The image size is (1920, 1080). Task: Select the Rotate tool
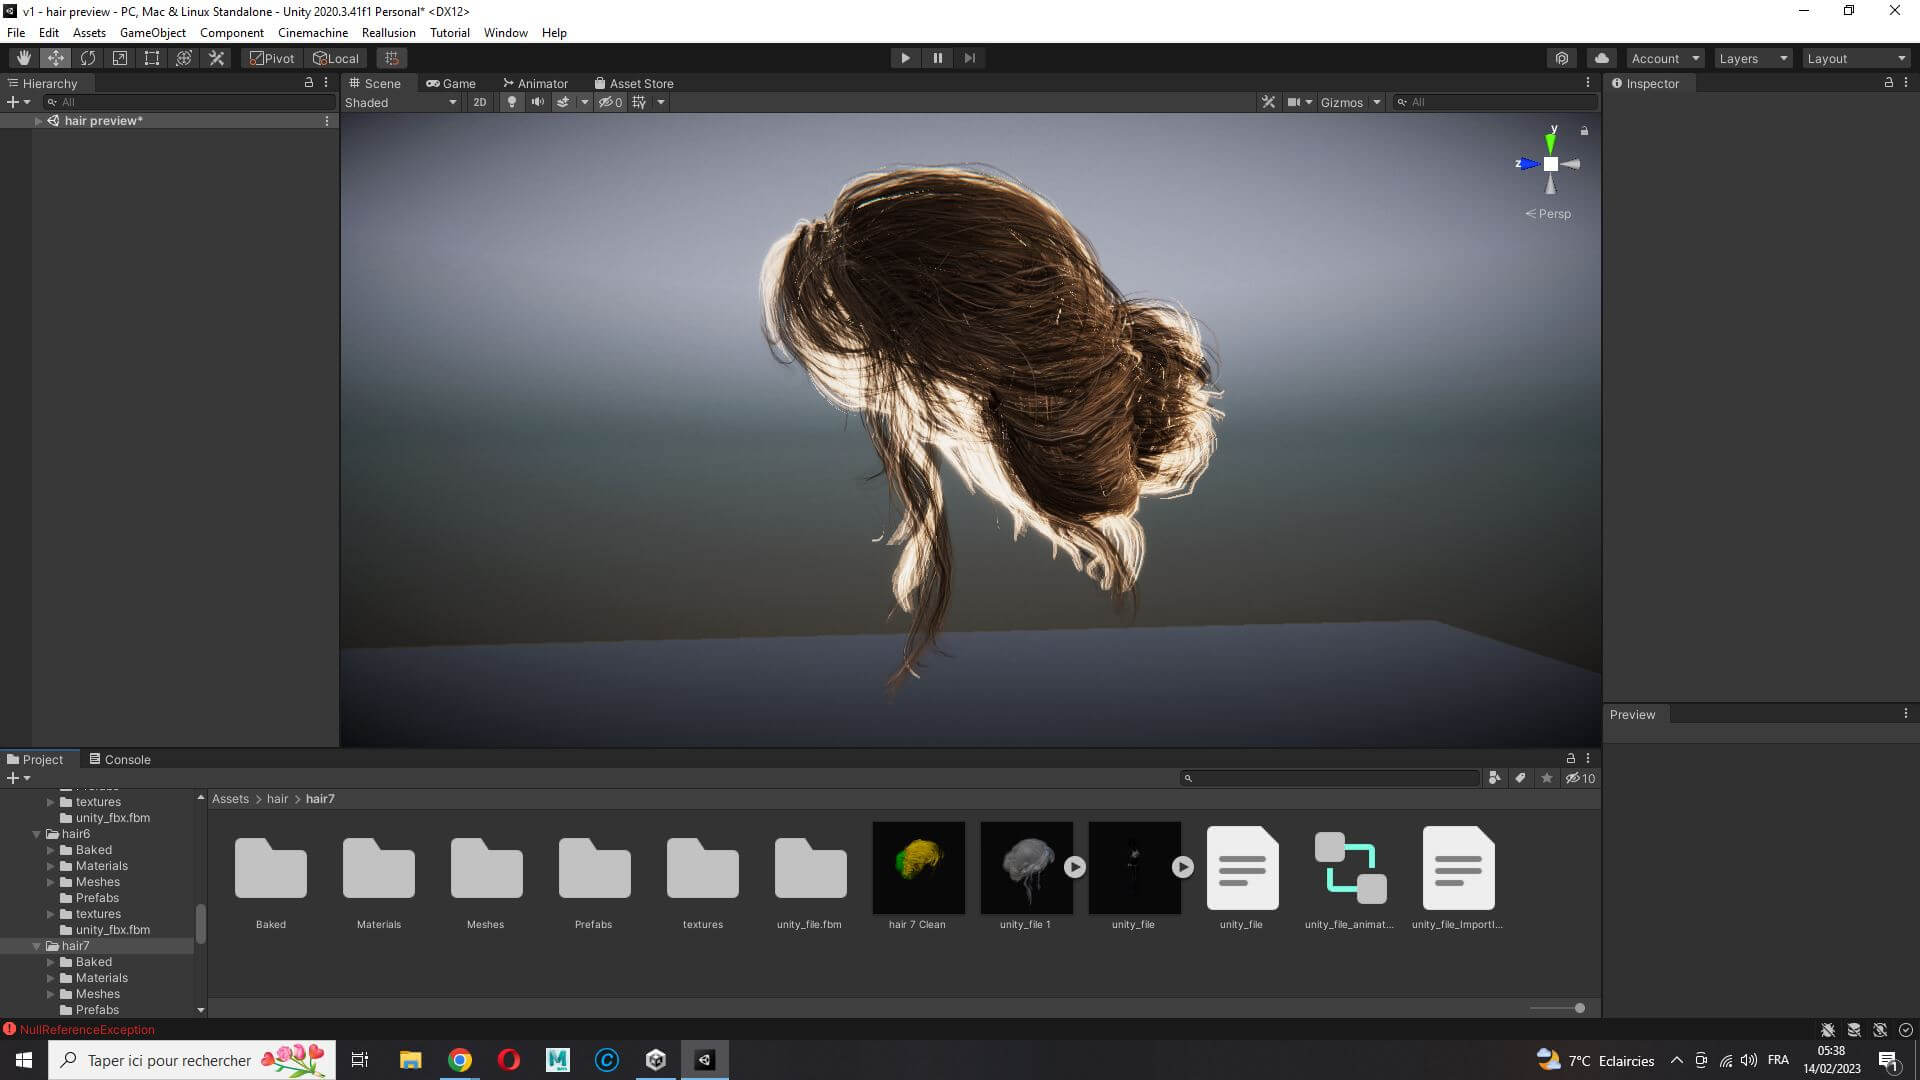(x=88, y=58)
